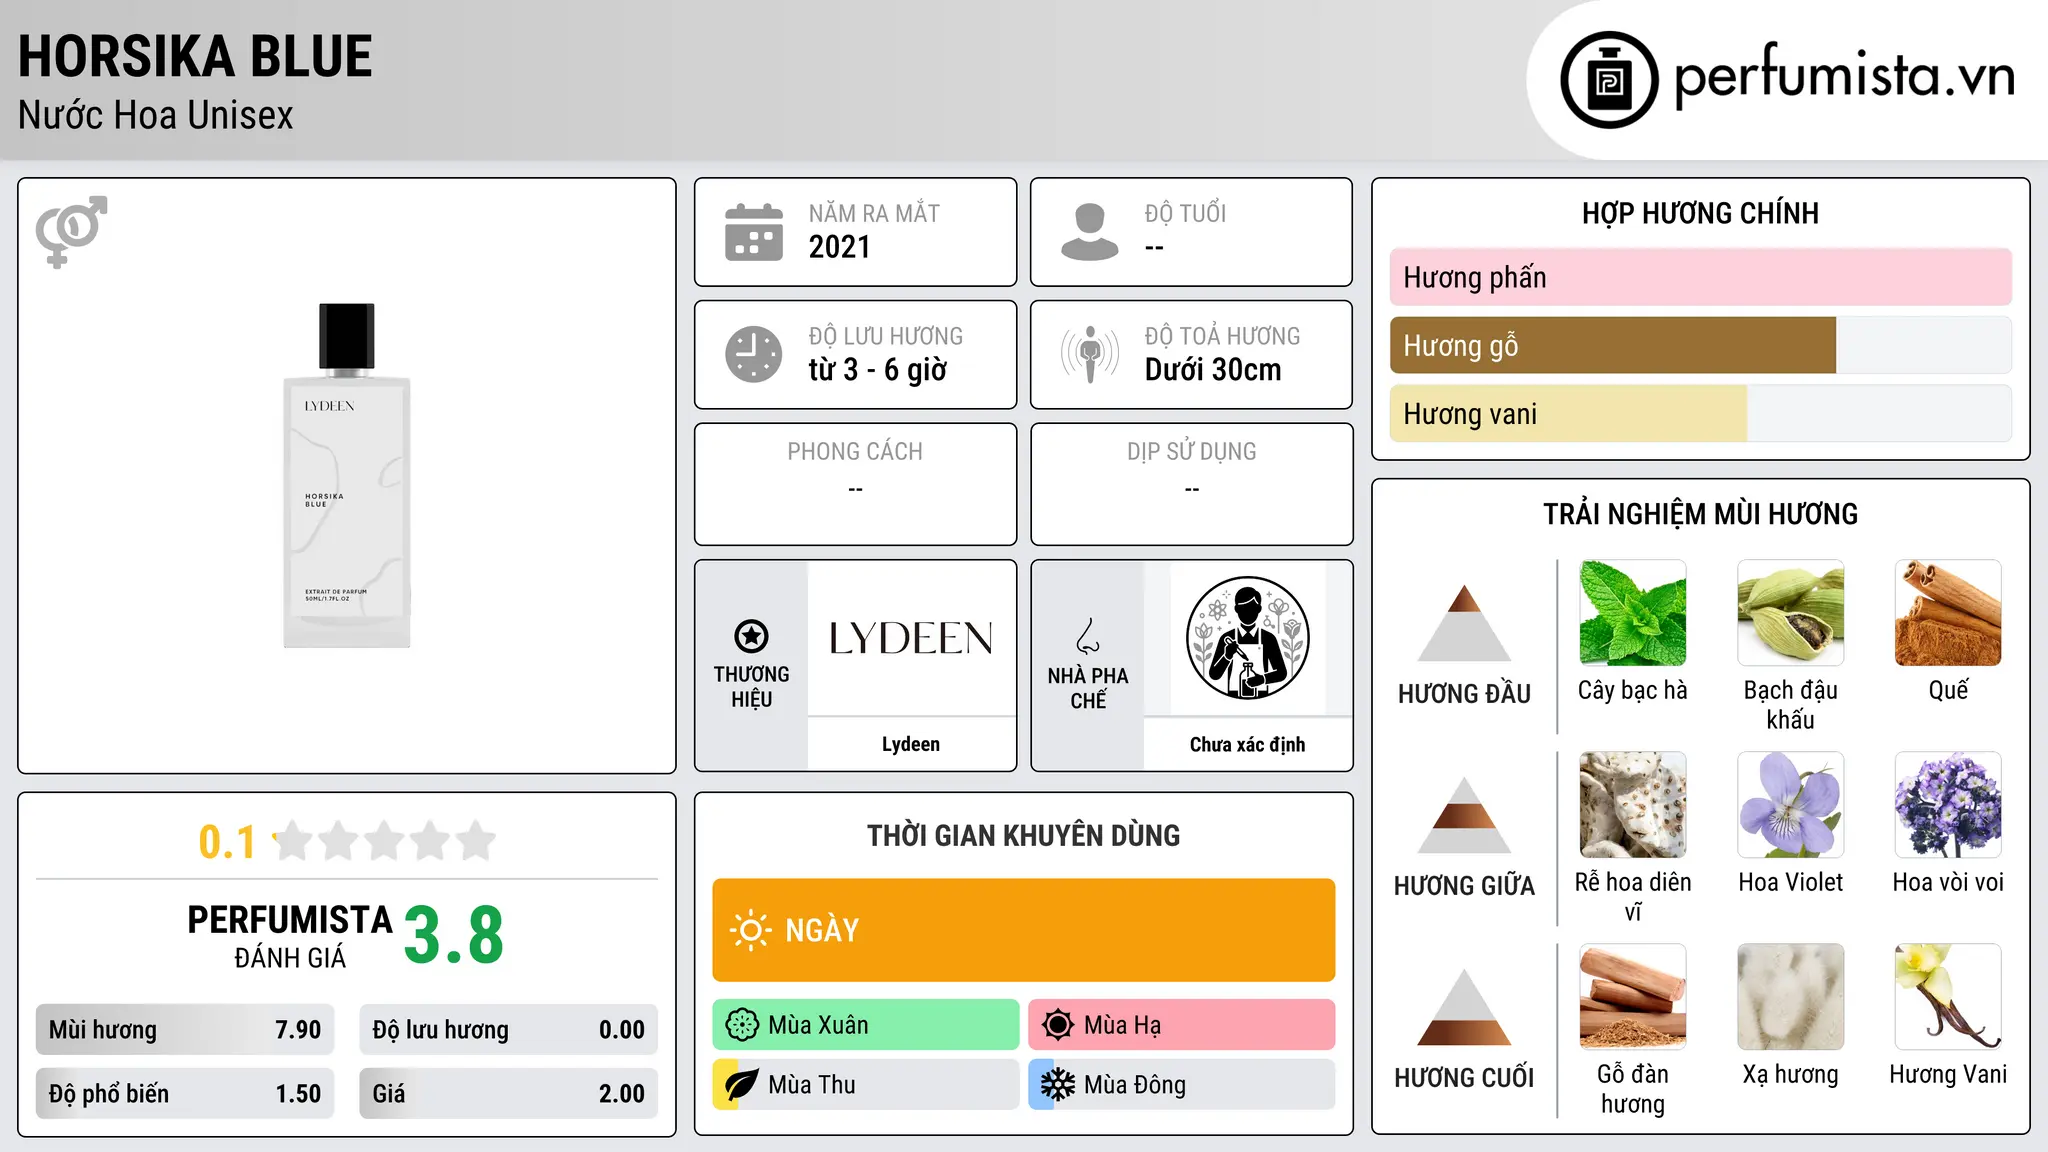
Task: Click the Gỗ đàn hương sandalwood image
Action: [1633, 997]
